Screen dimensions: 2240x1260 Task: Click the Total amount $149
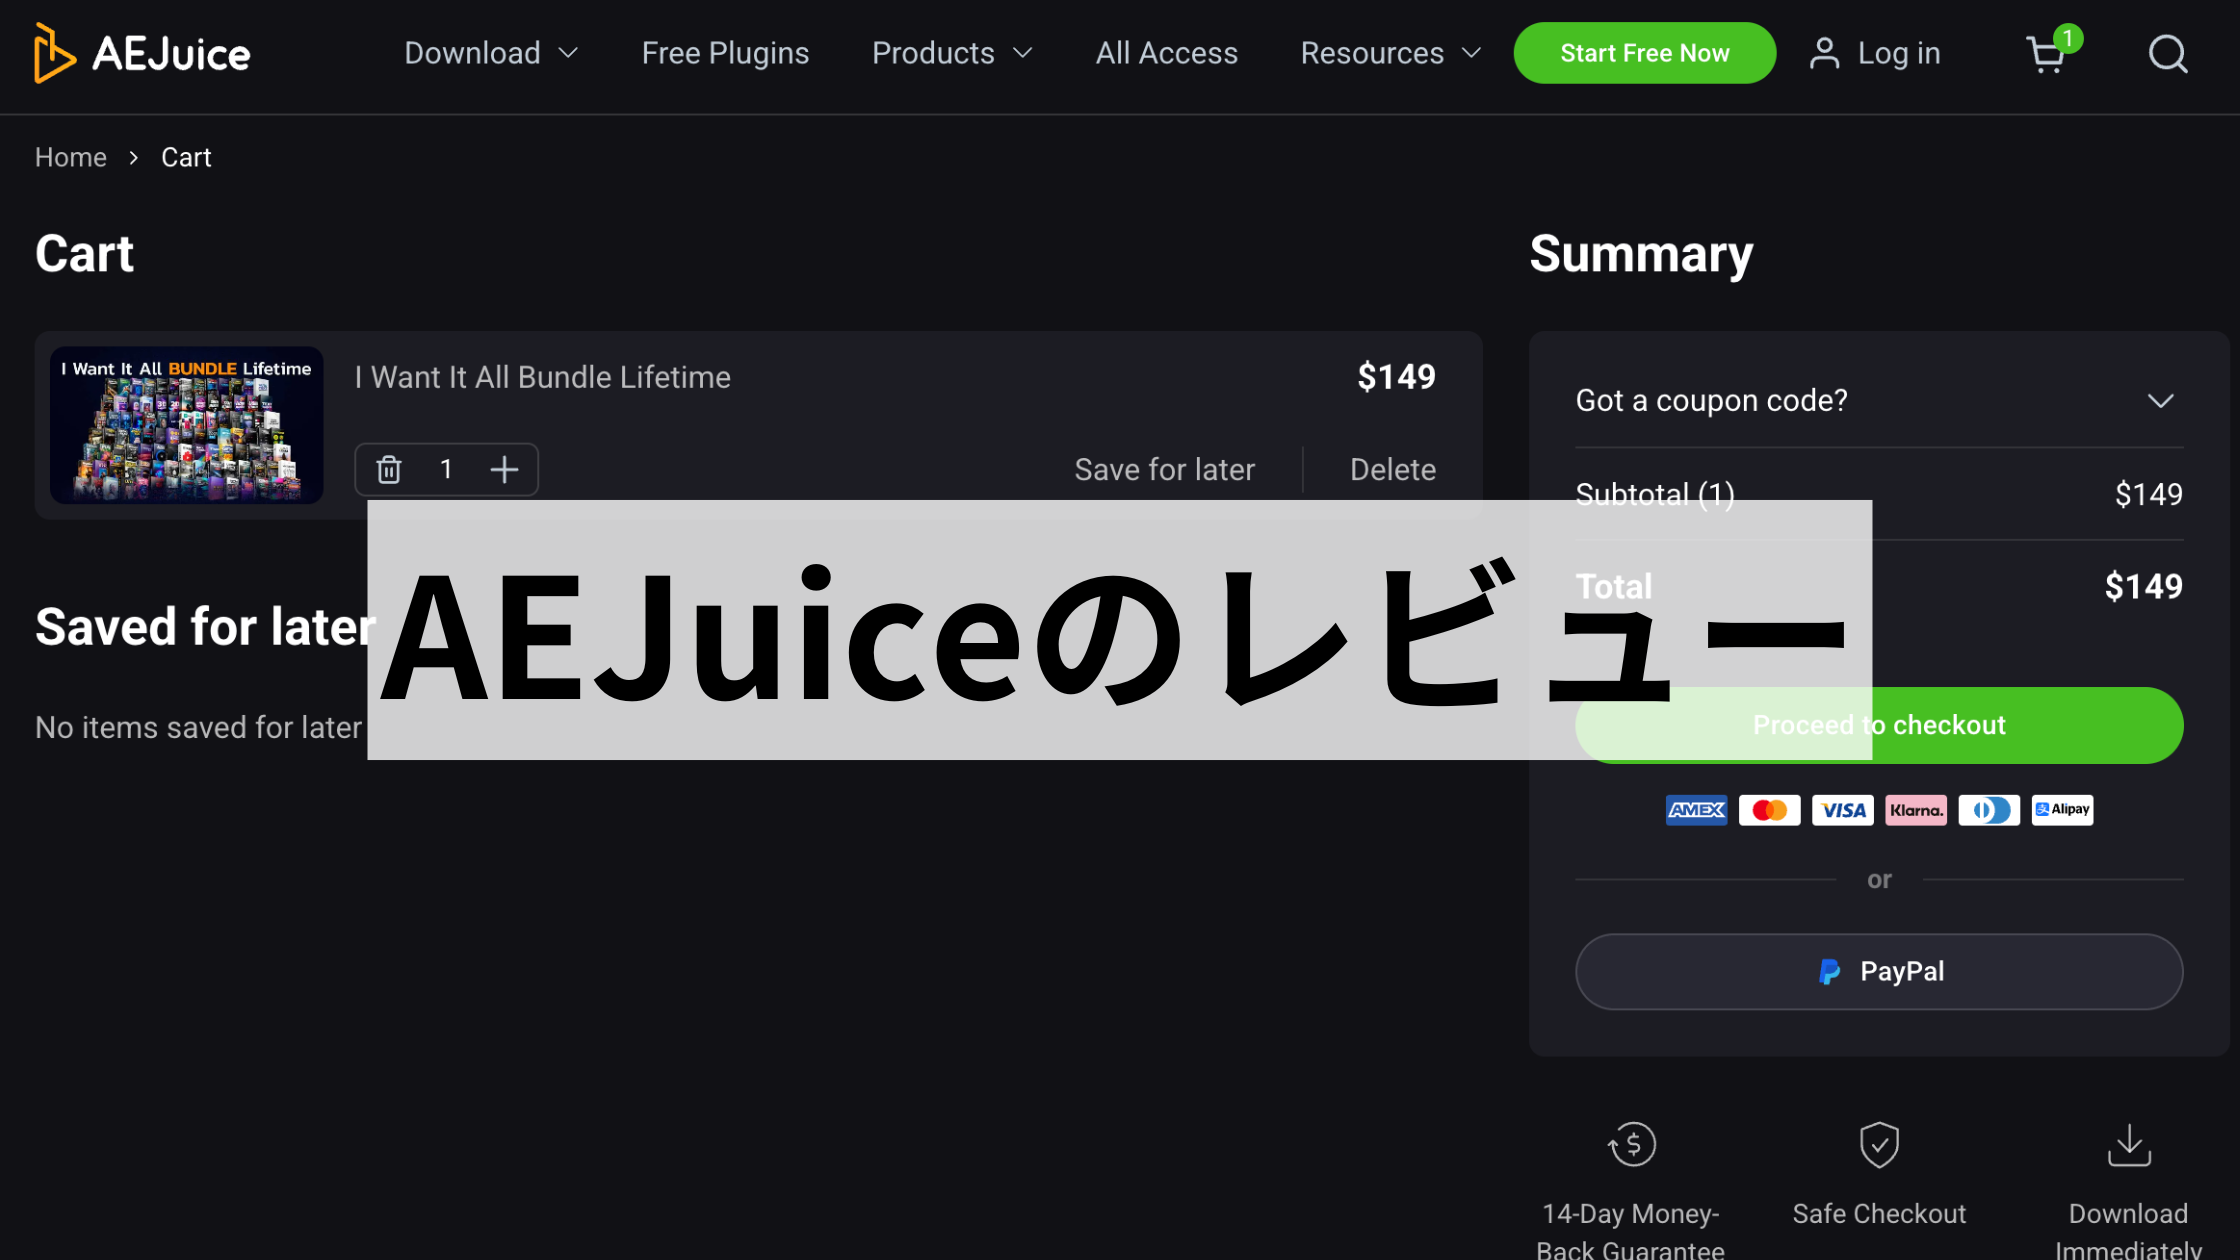(2143, 586)
